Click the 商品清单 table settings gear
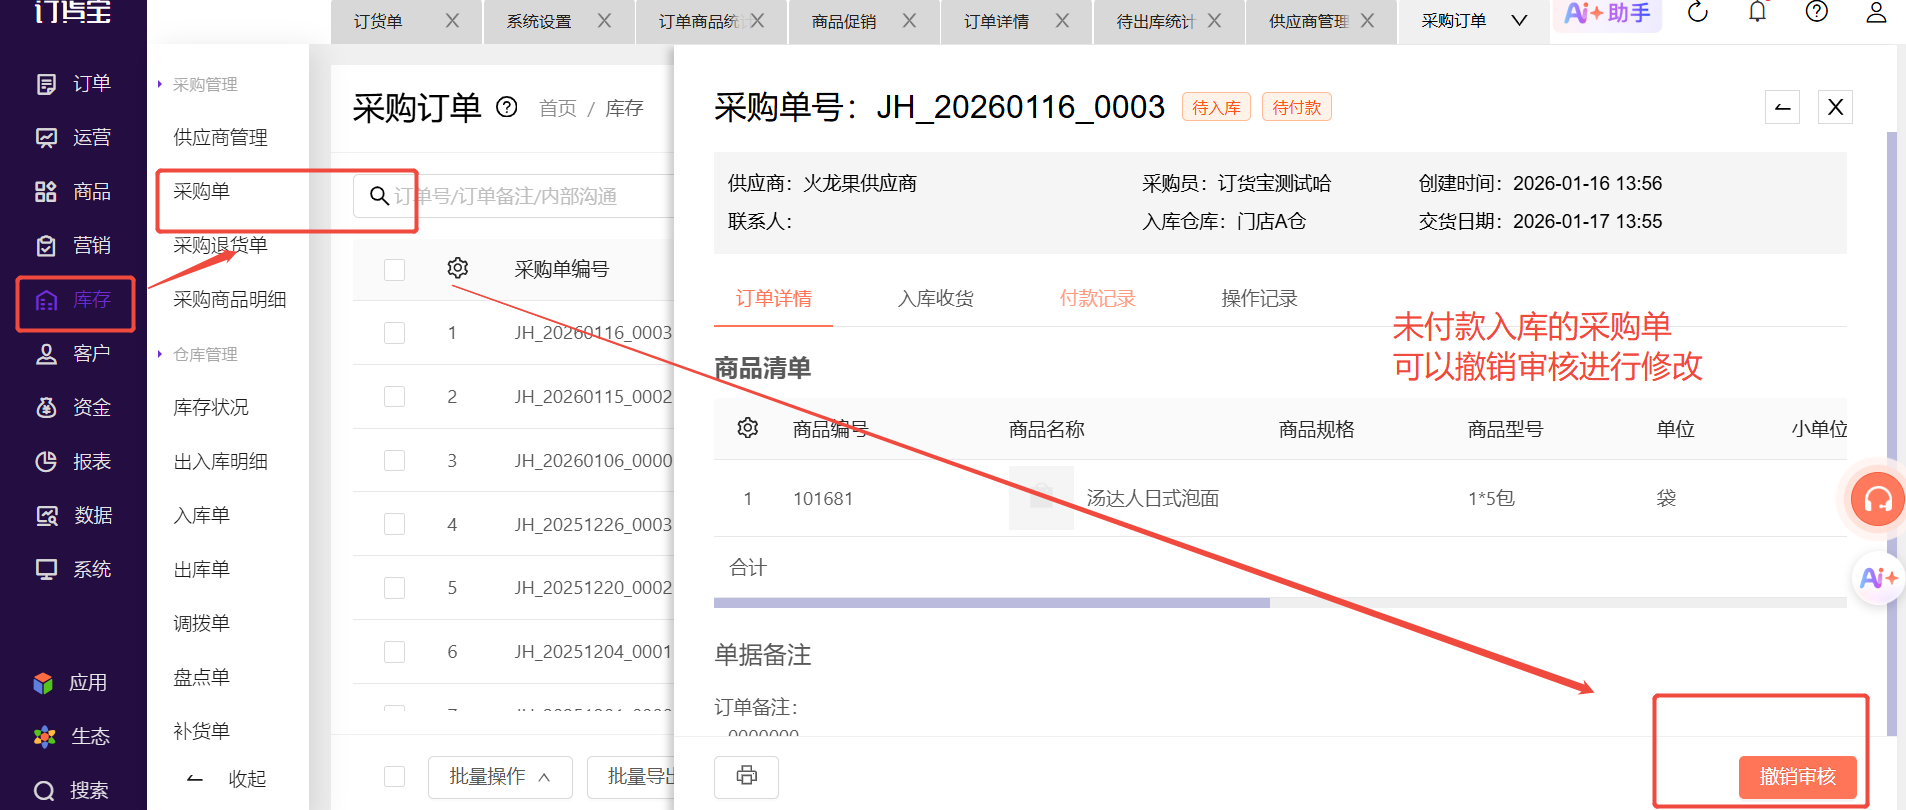The width and height of the screenshot is (1906, 810). 748,428
